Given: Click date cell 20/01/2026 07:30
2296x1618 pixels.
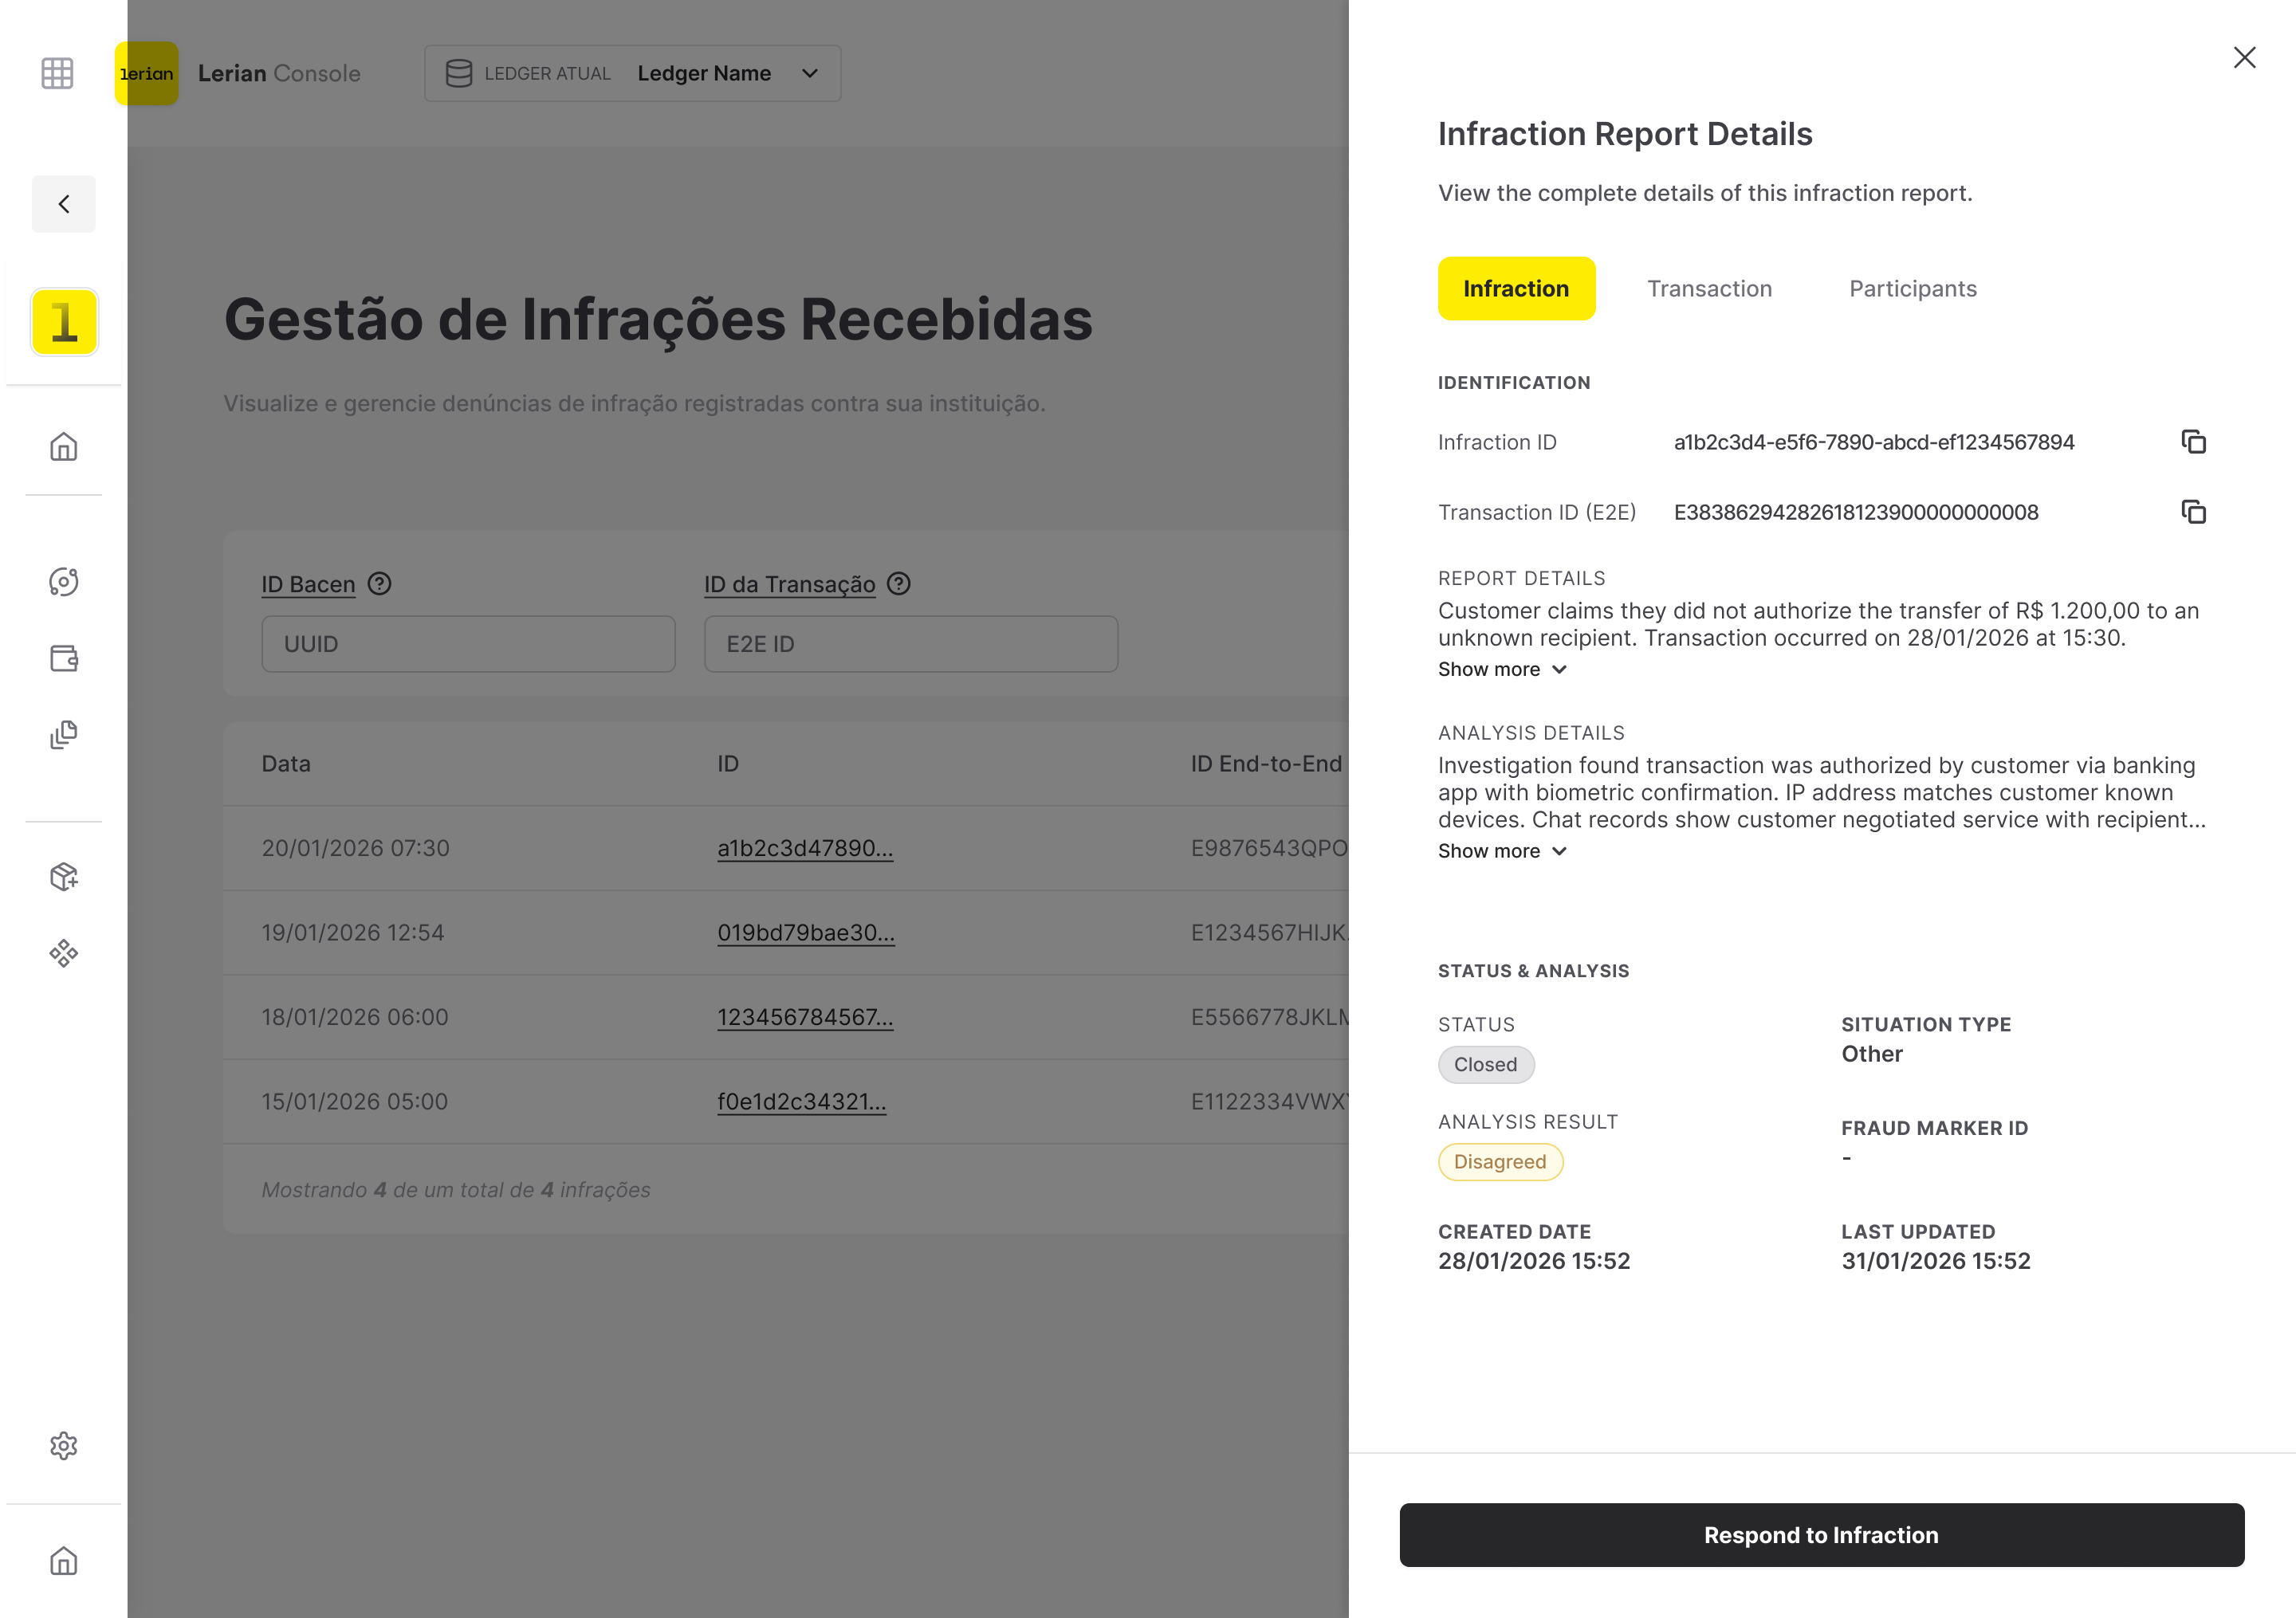Looking at the screenshot, I should coord(356,848).
